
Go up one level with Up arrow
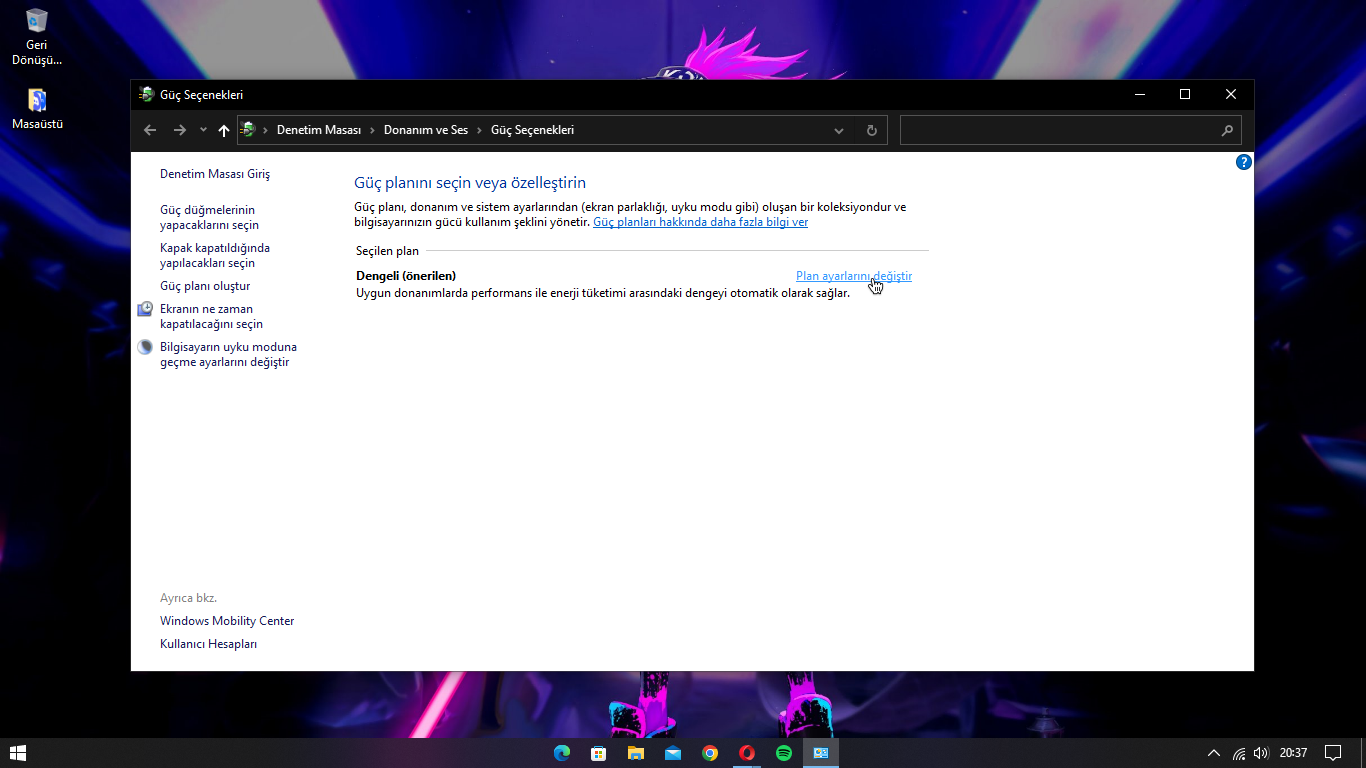(224, 130)
